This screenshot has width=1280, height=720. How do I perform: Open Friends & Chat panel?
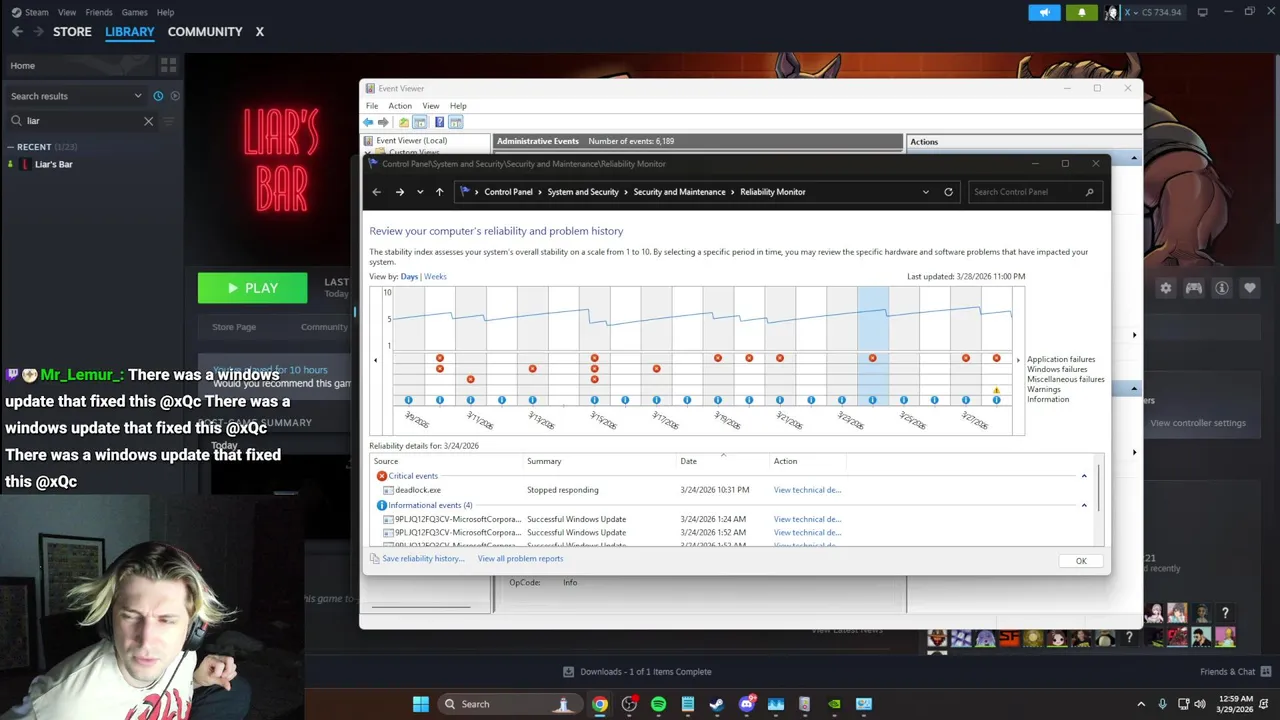coord(1235,672)
